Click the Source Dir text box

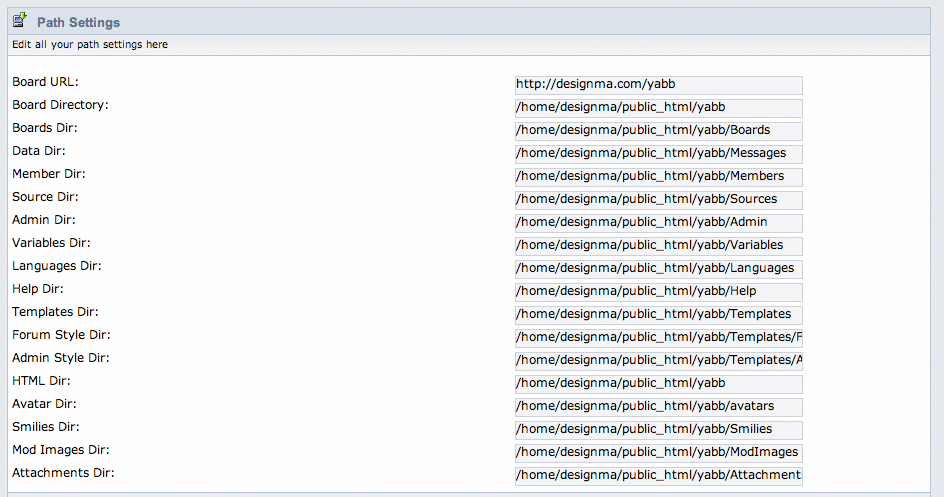(x=658, y=200)
